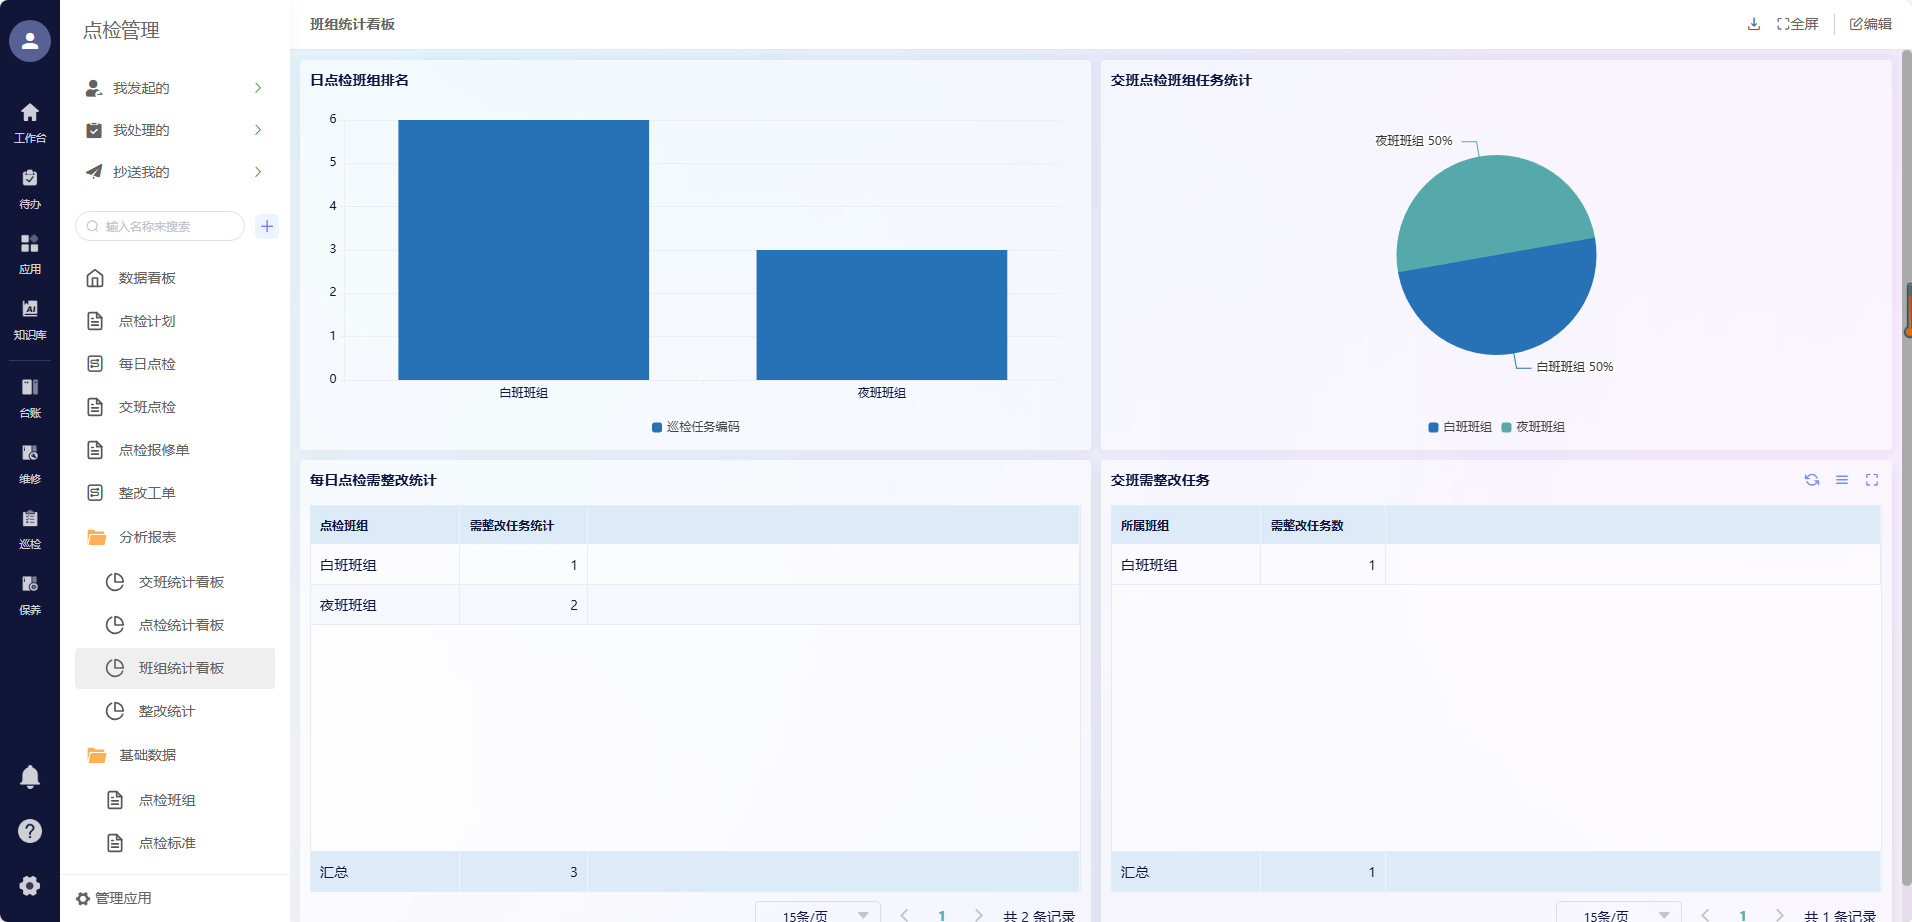Select 每日点检 in sidebar menu
Viewport: 1912px width, 922px height.
pos(147,364)
